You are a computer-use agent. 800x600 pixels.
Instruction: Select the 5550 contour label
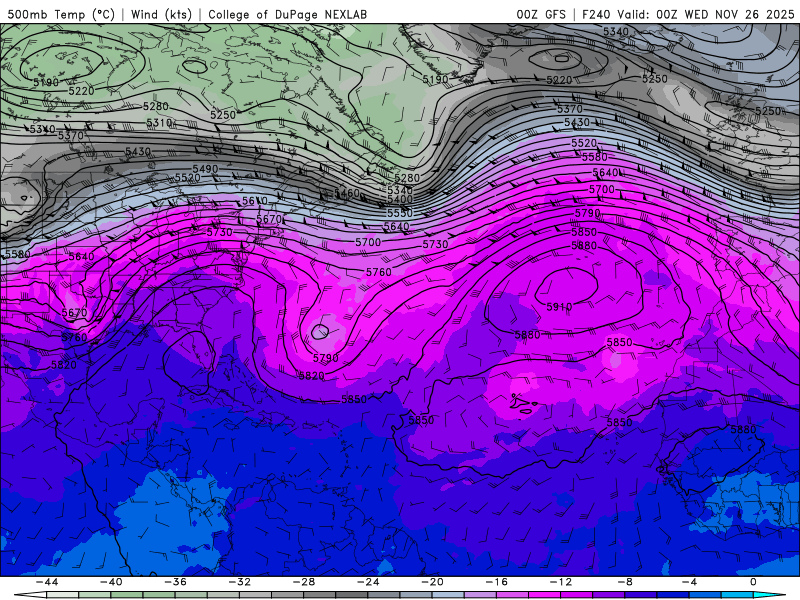399,213
